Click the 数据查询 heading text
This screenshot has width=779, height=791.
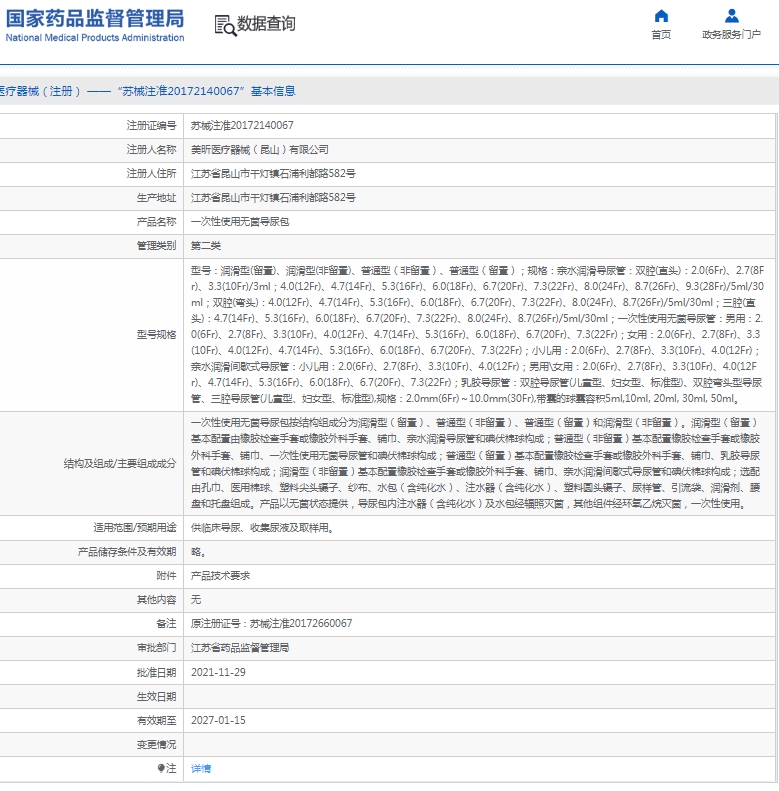(266, 23)
